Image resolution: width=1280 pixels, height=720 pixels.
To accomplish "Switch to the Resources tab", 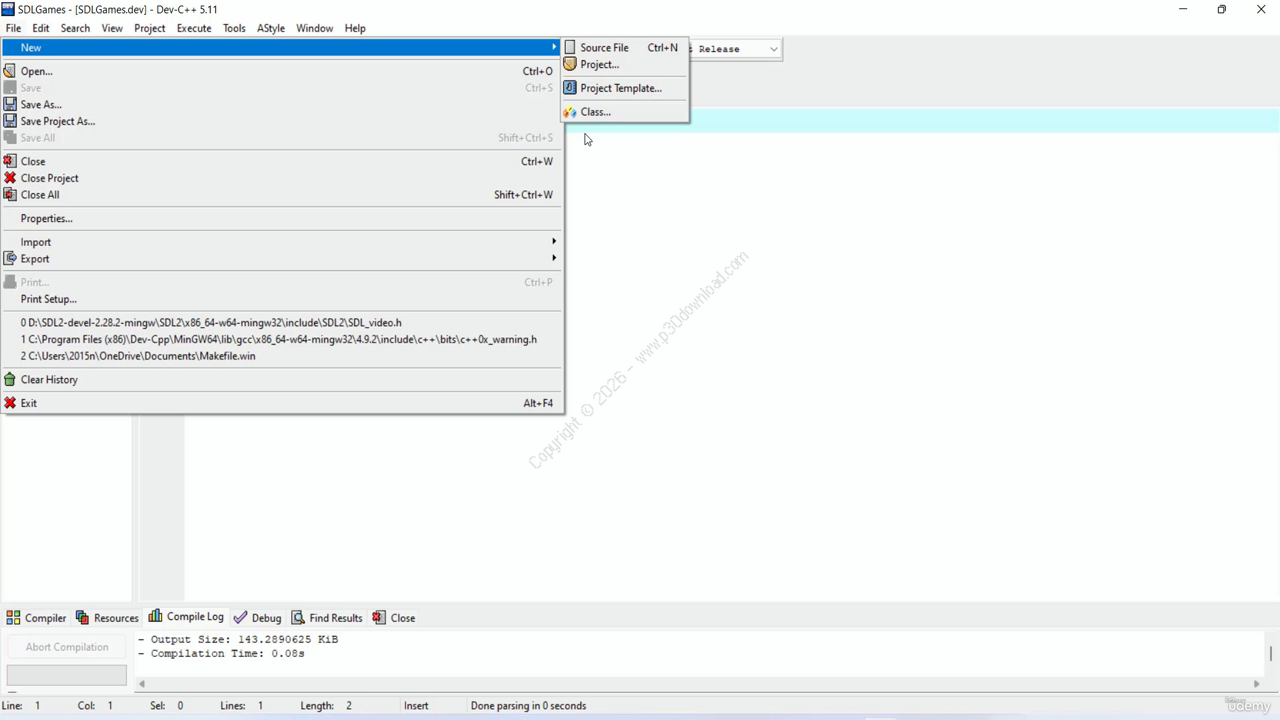I will coord(107,617).
